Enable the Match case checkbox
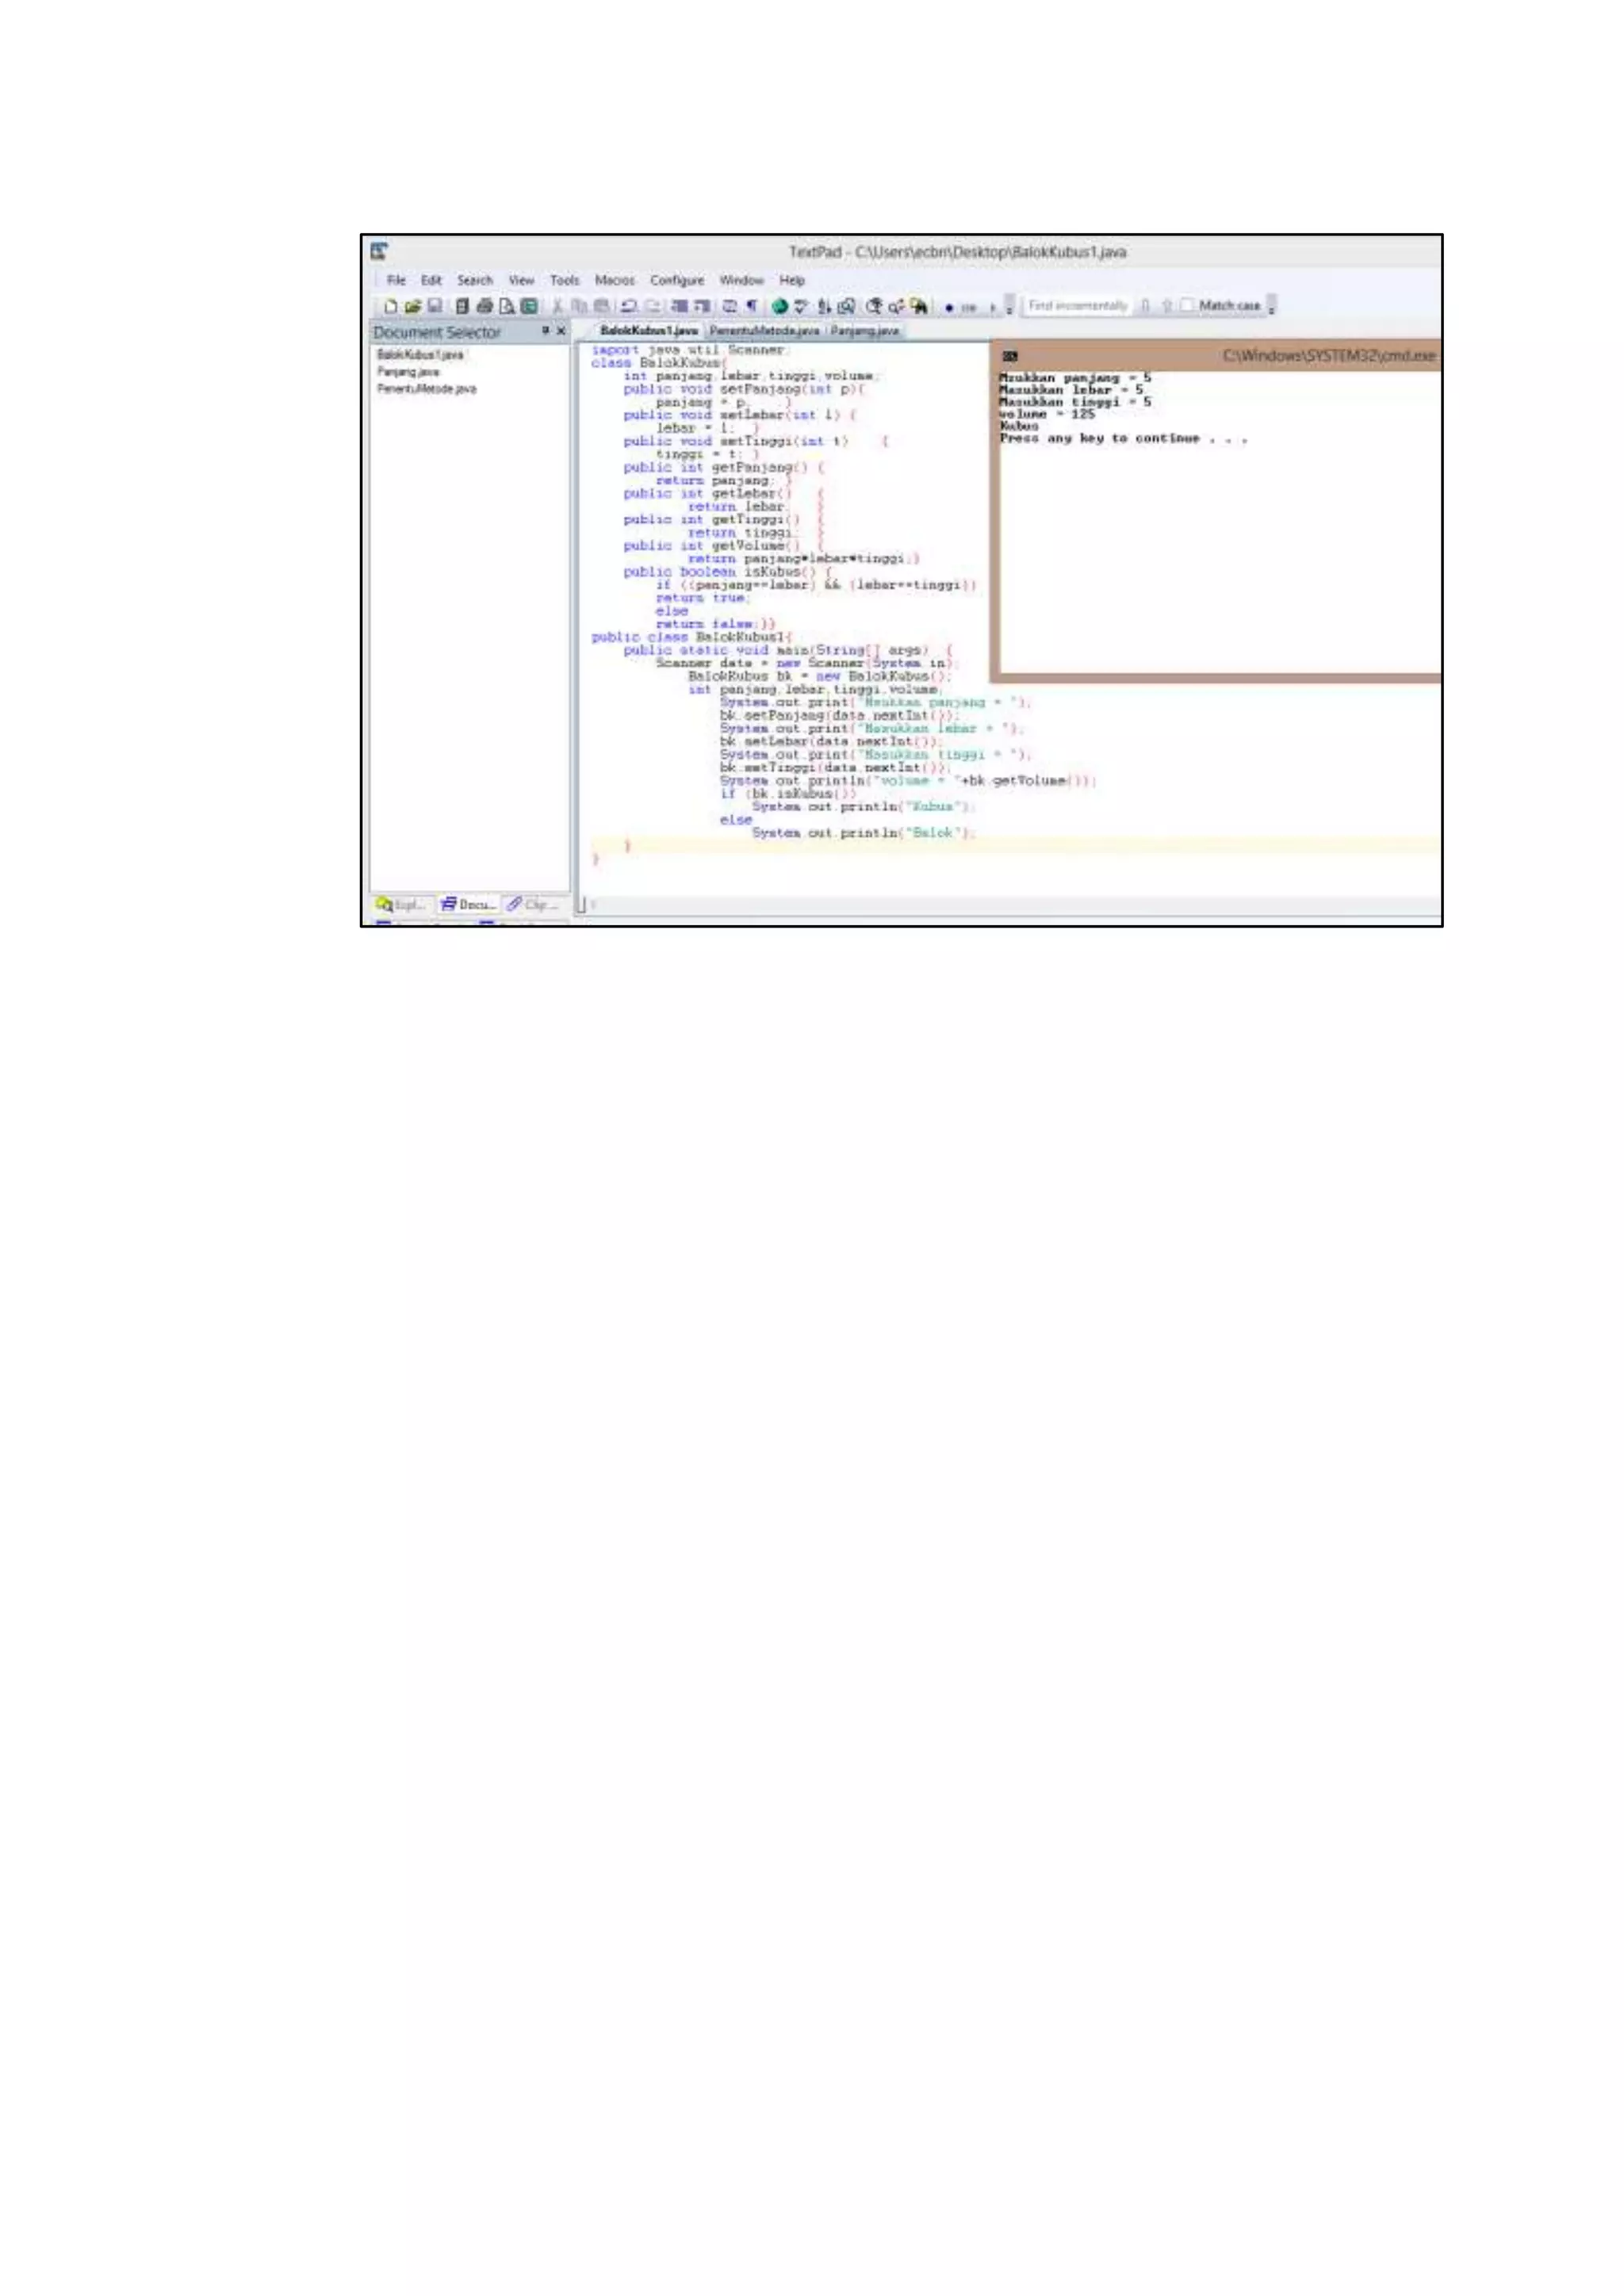 pyautogui.click(x=1187, y=305)
